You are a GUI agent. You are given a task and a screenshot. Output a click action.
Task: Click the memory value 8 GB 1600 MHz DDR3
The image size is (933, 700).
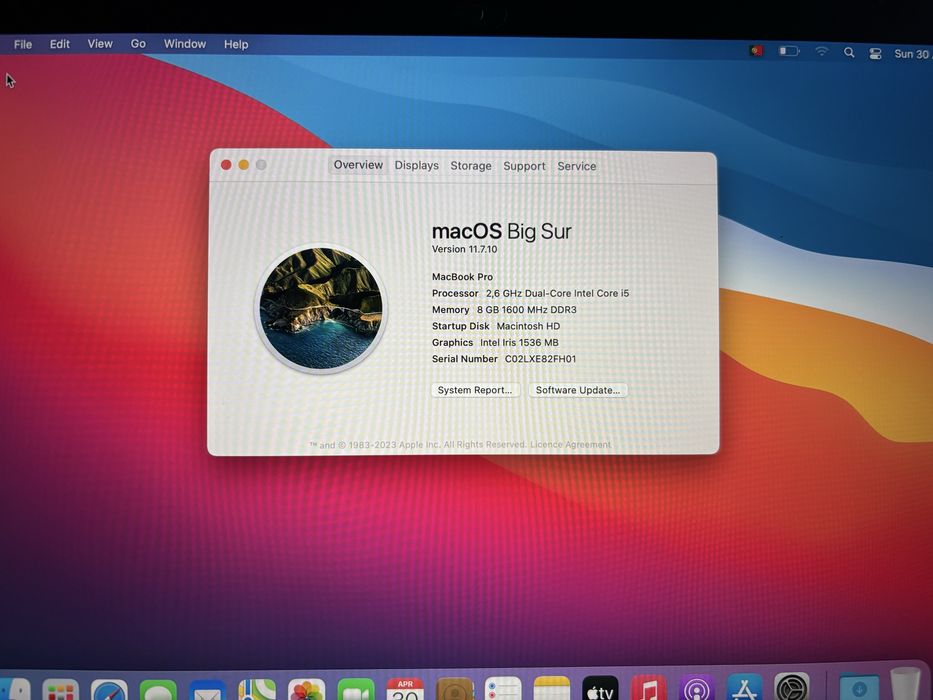(527, 310)
